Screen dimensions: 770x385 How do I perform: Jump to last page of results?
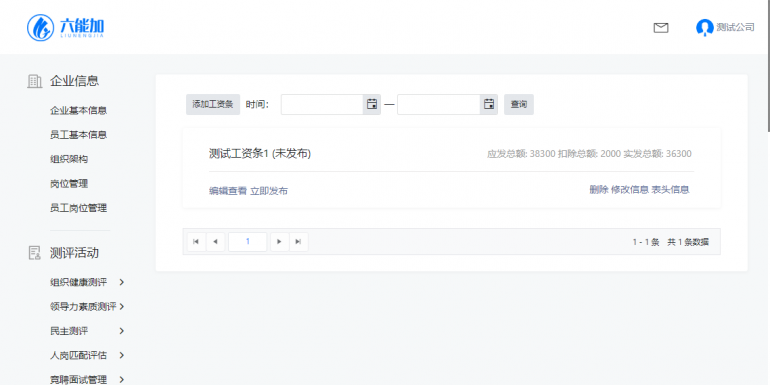point(299,242)
